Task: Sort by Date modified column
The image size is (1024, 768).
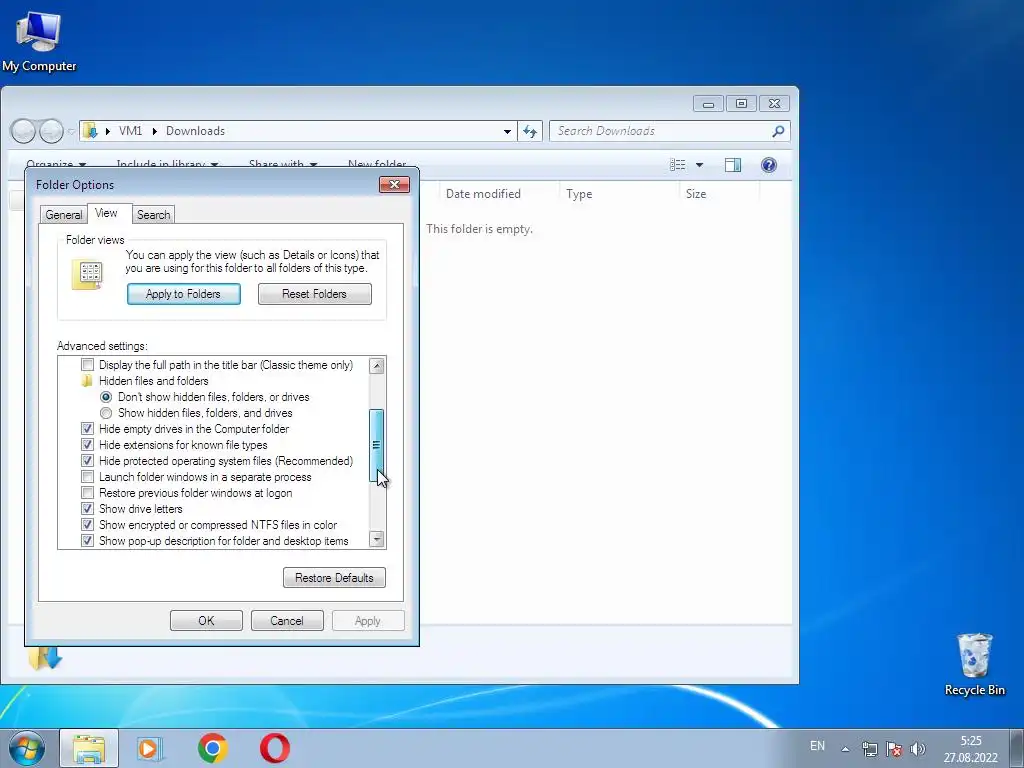Action: point(483,194)
